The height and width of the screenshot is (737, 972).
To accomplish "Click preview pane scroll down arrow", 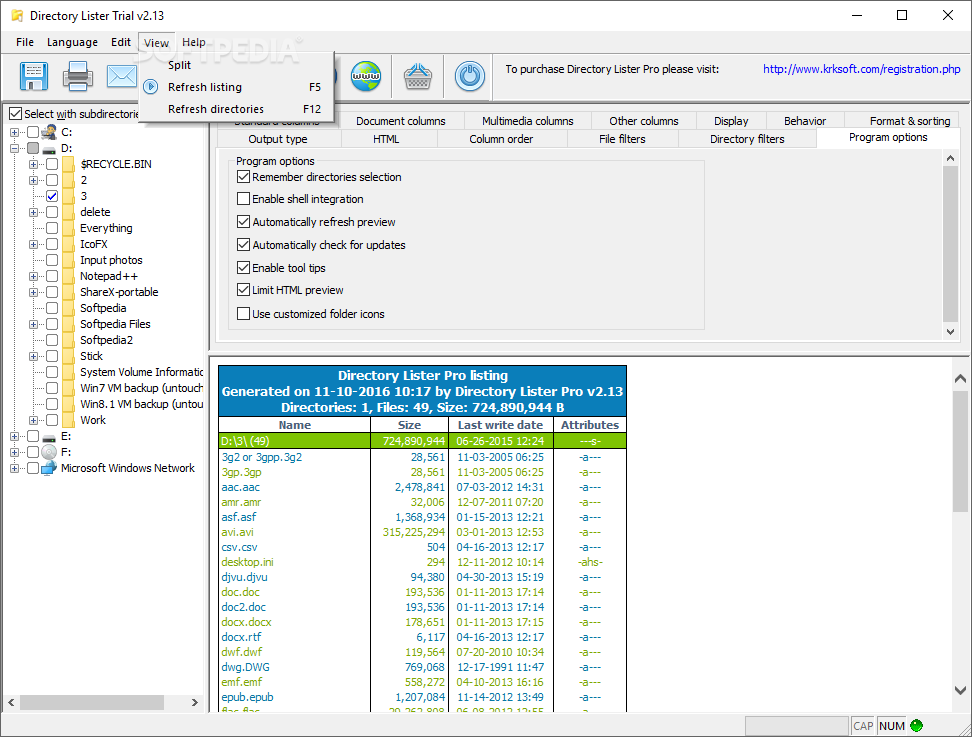I will point(960,690).
